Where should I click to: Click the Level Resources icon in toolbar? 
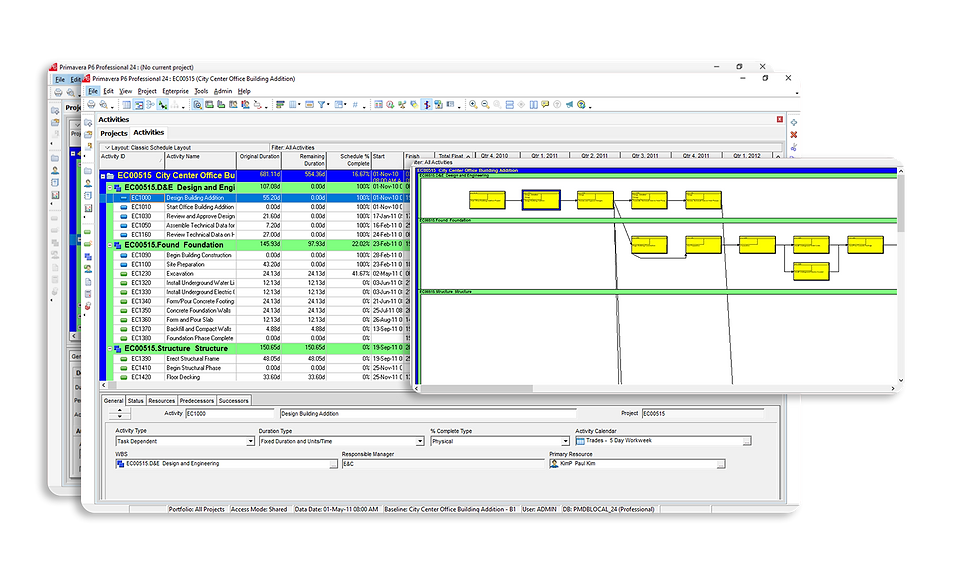[x=401, y=104]
